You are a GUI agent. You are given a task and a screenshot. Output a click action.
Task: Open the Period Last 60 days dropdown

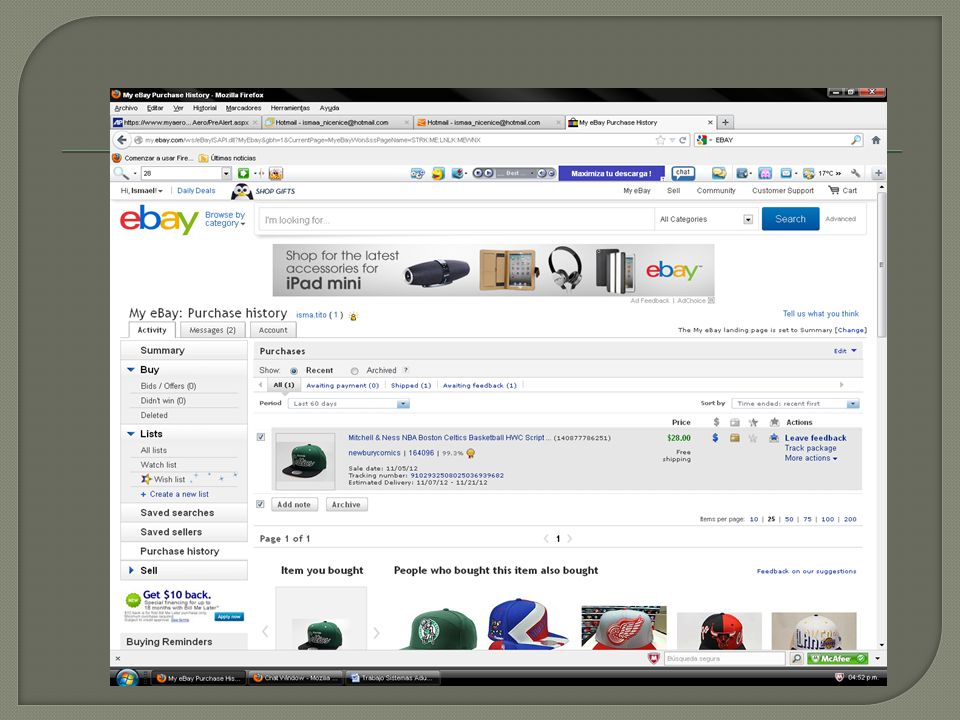click(x=349, y=403)
